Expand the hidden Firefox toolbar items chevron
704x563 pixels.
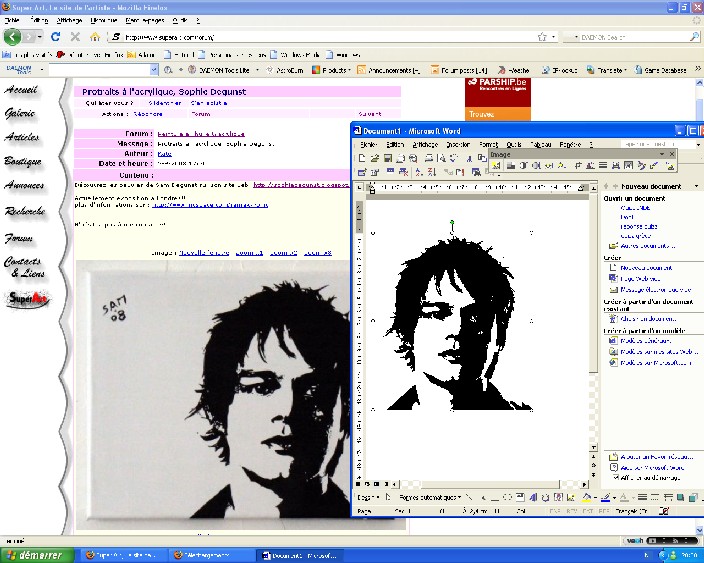coord(698,69)
